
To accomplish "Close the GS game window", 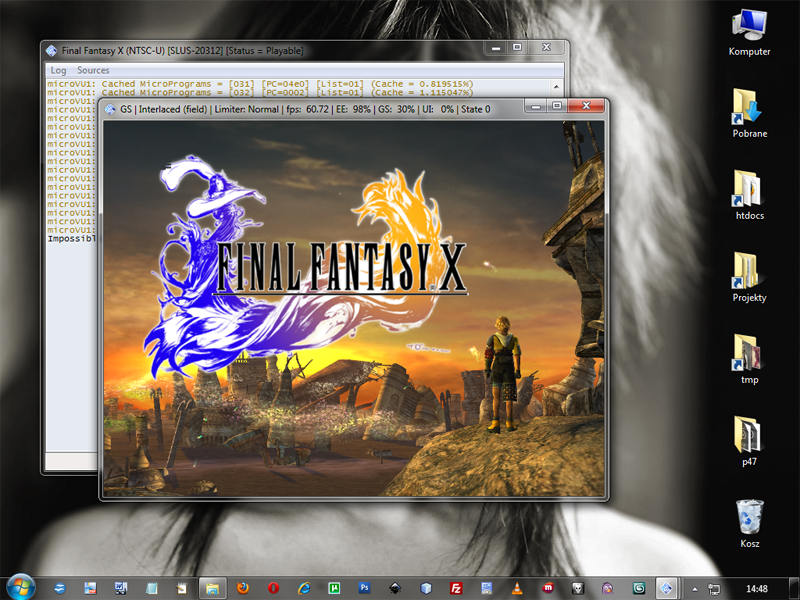I will click(586, 106).
